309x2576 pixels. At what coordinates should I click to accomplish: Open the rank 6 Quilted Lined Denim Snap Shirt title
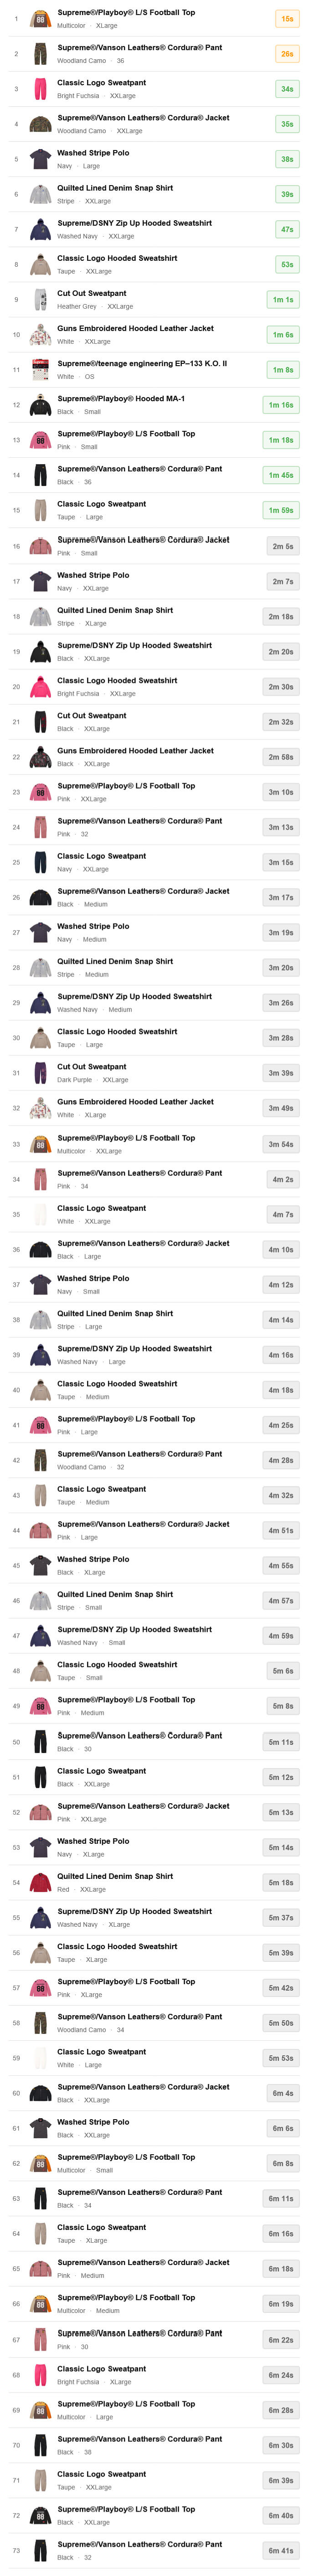pyautogui.click(x=115, y=188)
